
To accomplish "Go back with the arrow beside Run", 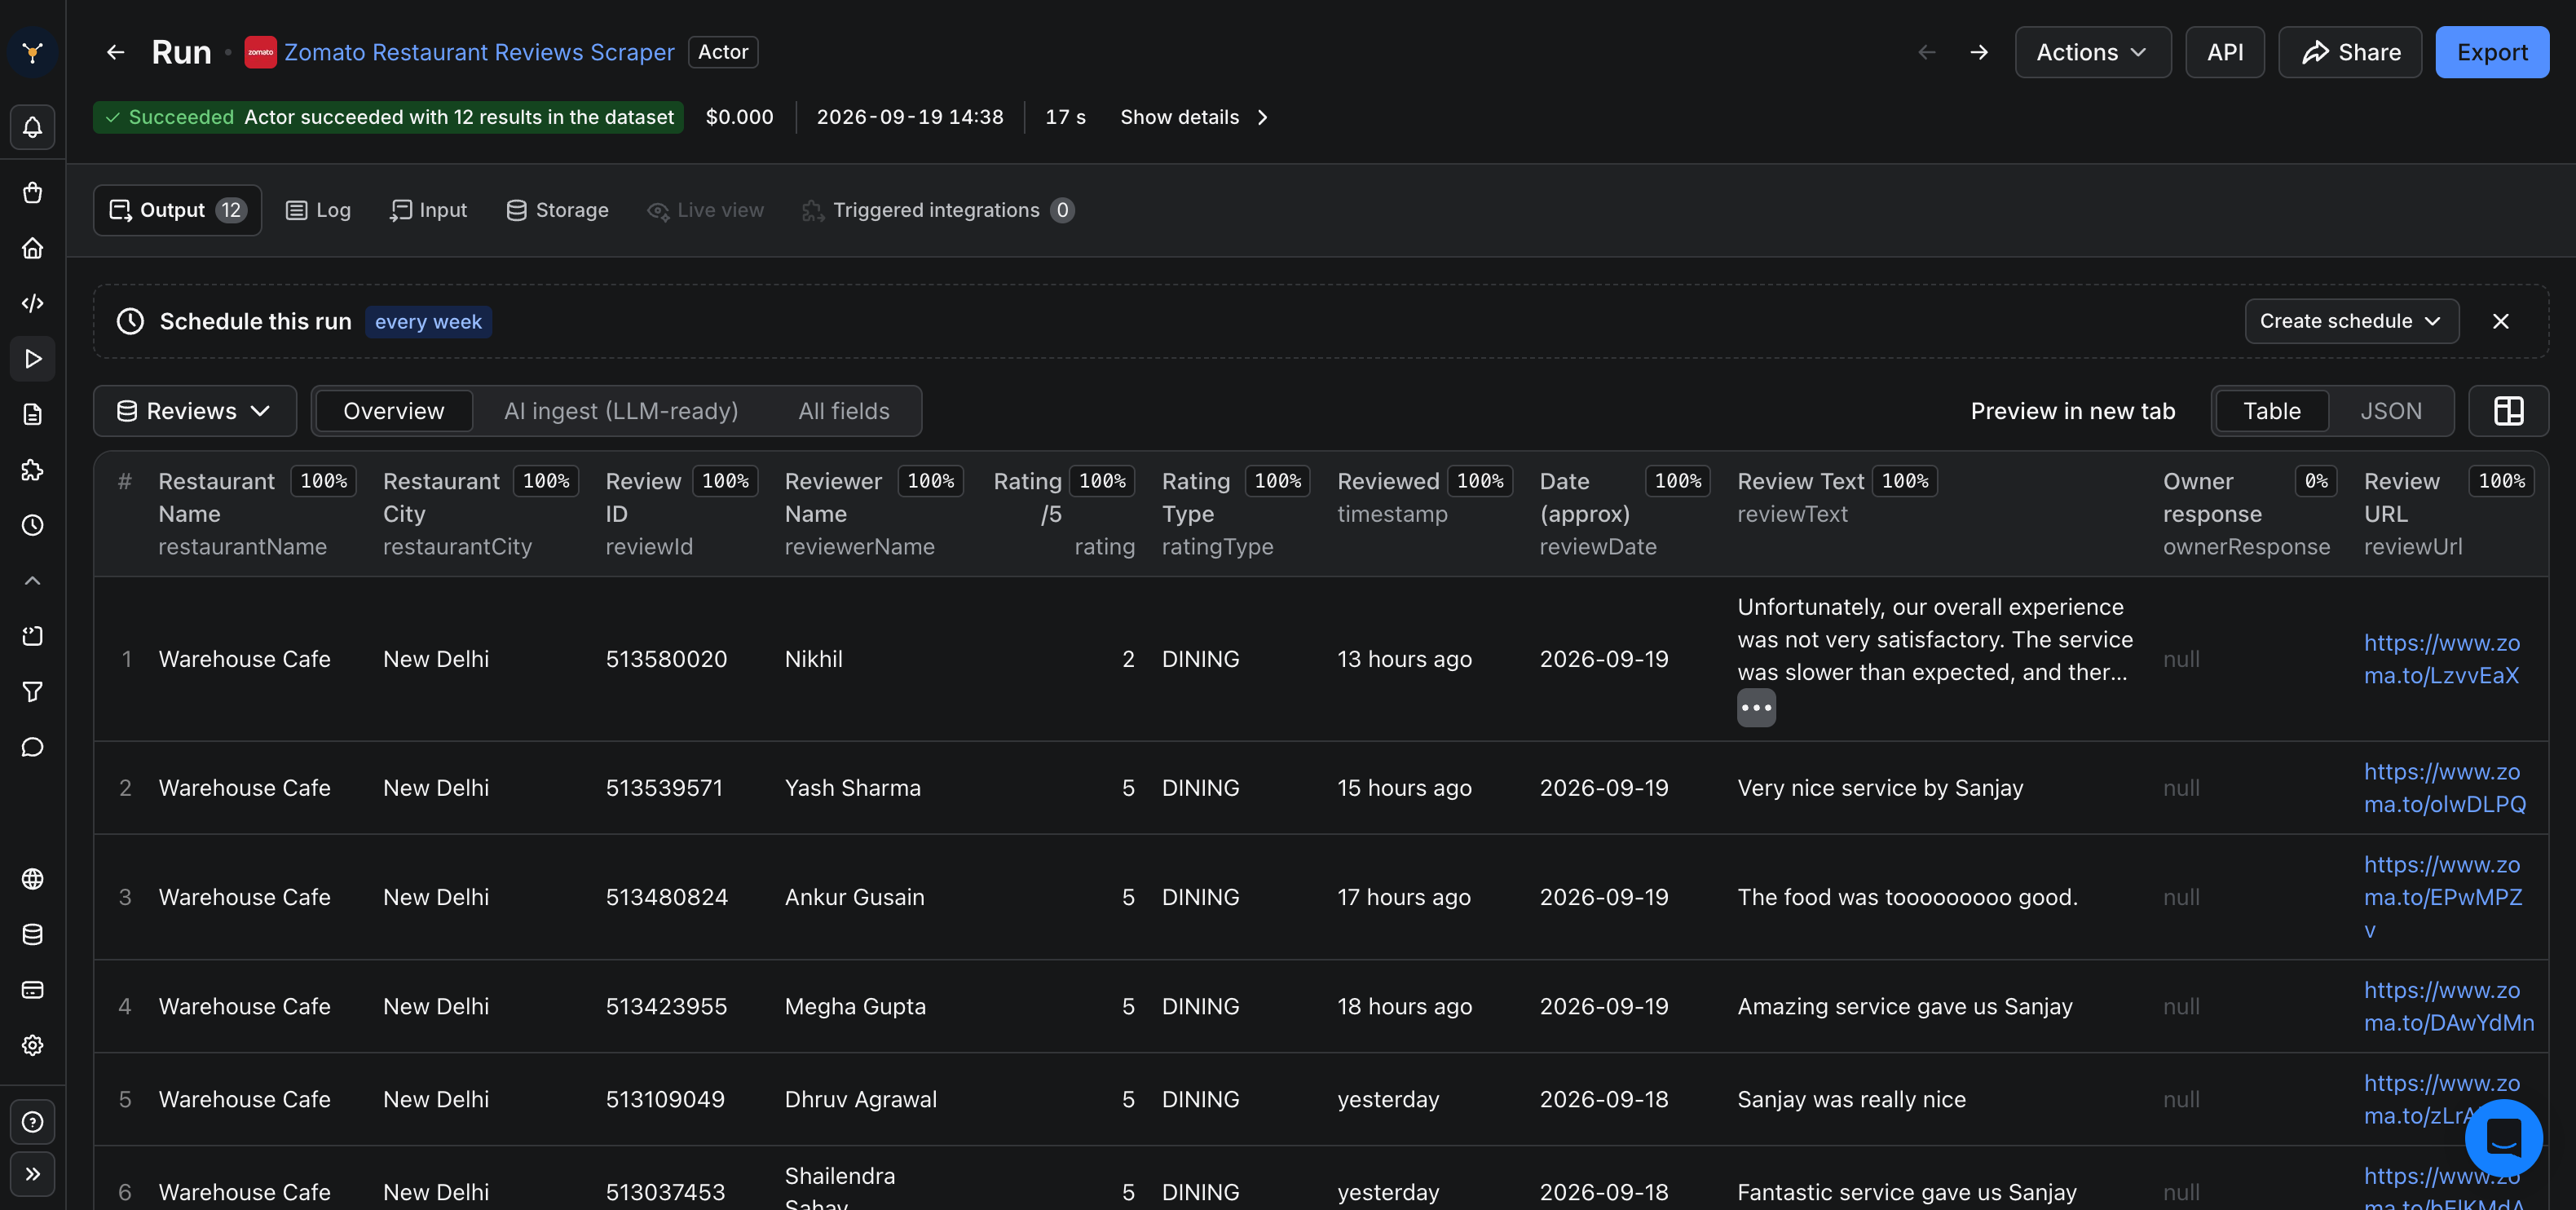I will coord(116,52).
